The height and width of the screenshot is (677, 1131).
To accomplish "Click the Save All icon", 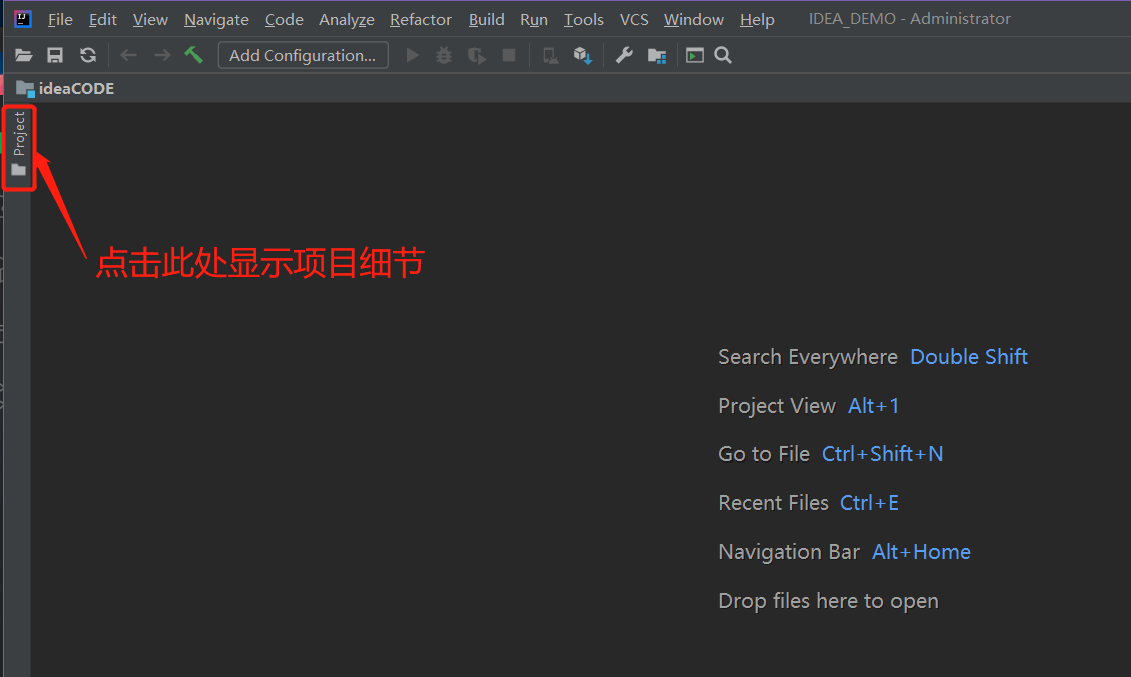I will [55, 55].
